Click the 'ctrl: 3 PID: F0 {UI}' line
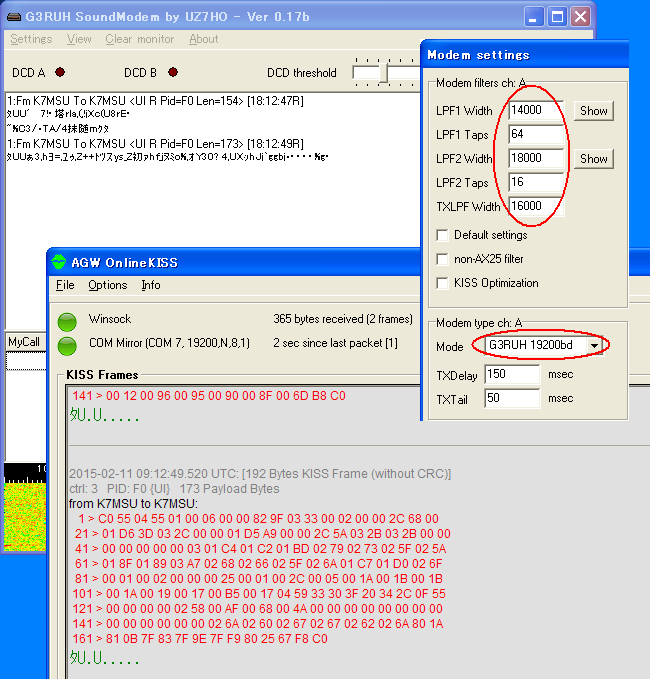 pyautogui.click(x=174, y=489)
